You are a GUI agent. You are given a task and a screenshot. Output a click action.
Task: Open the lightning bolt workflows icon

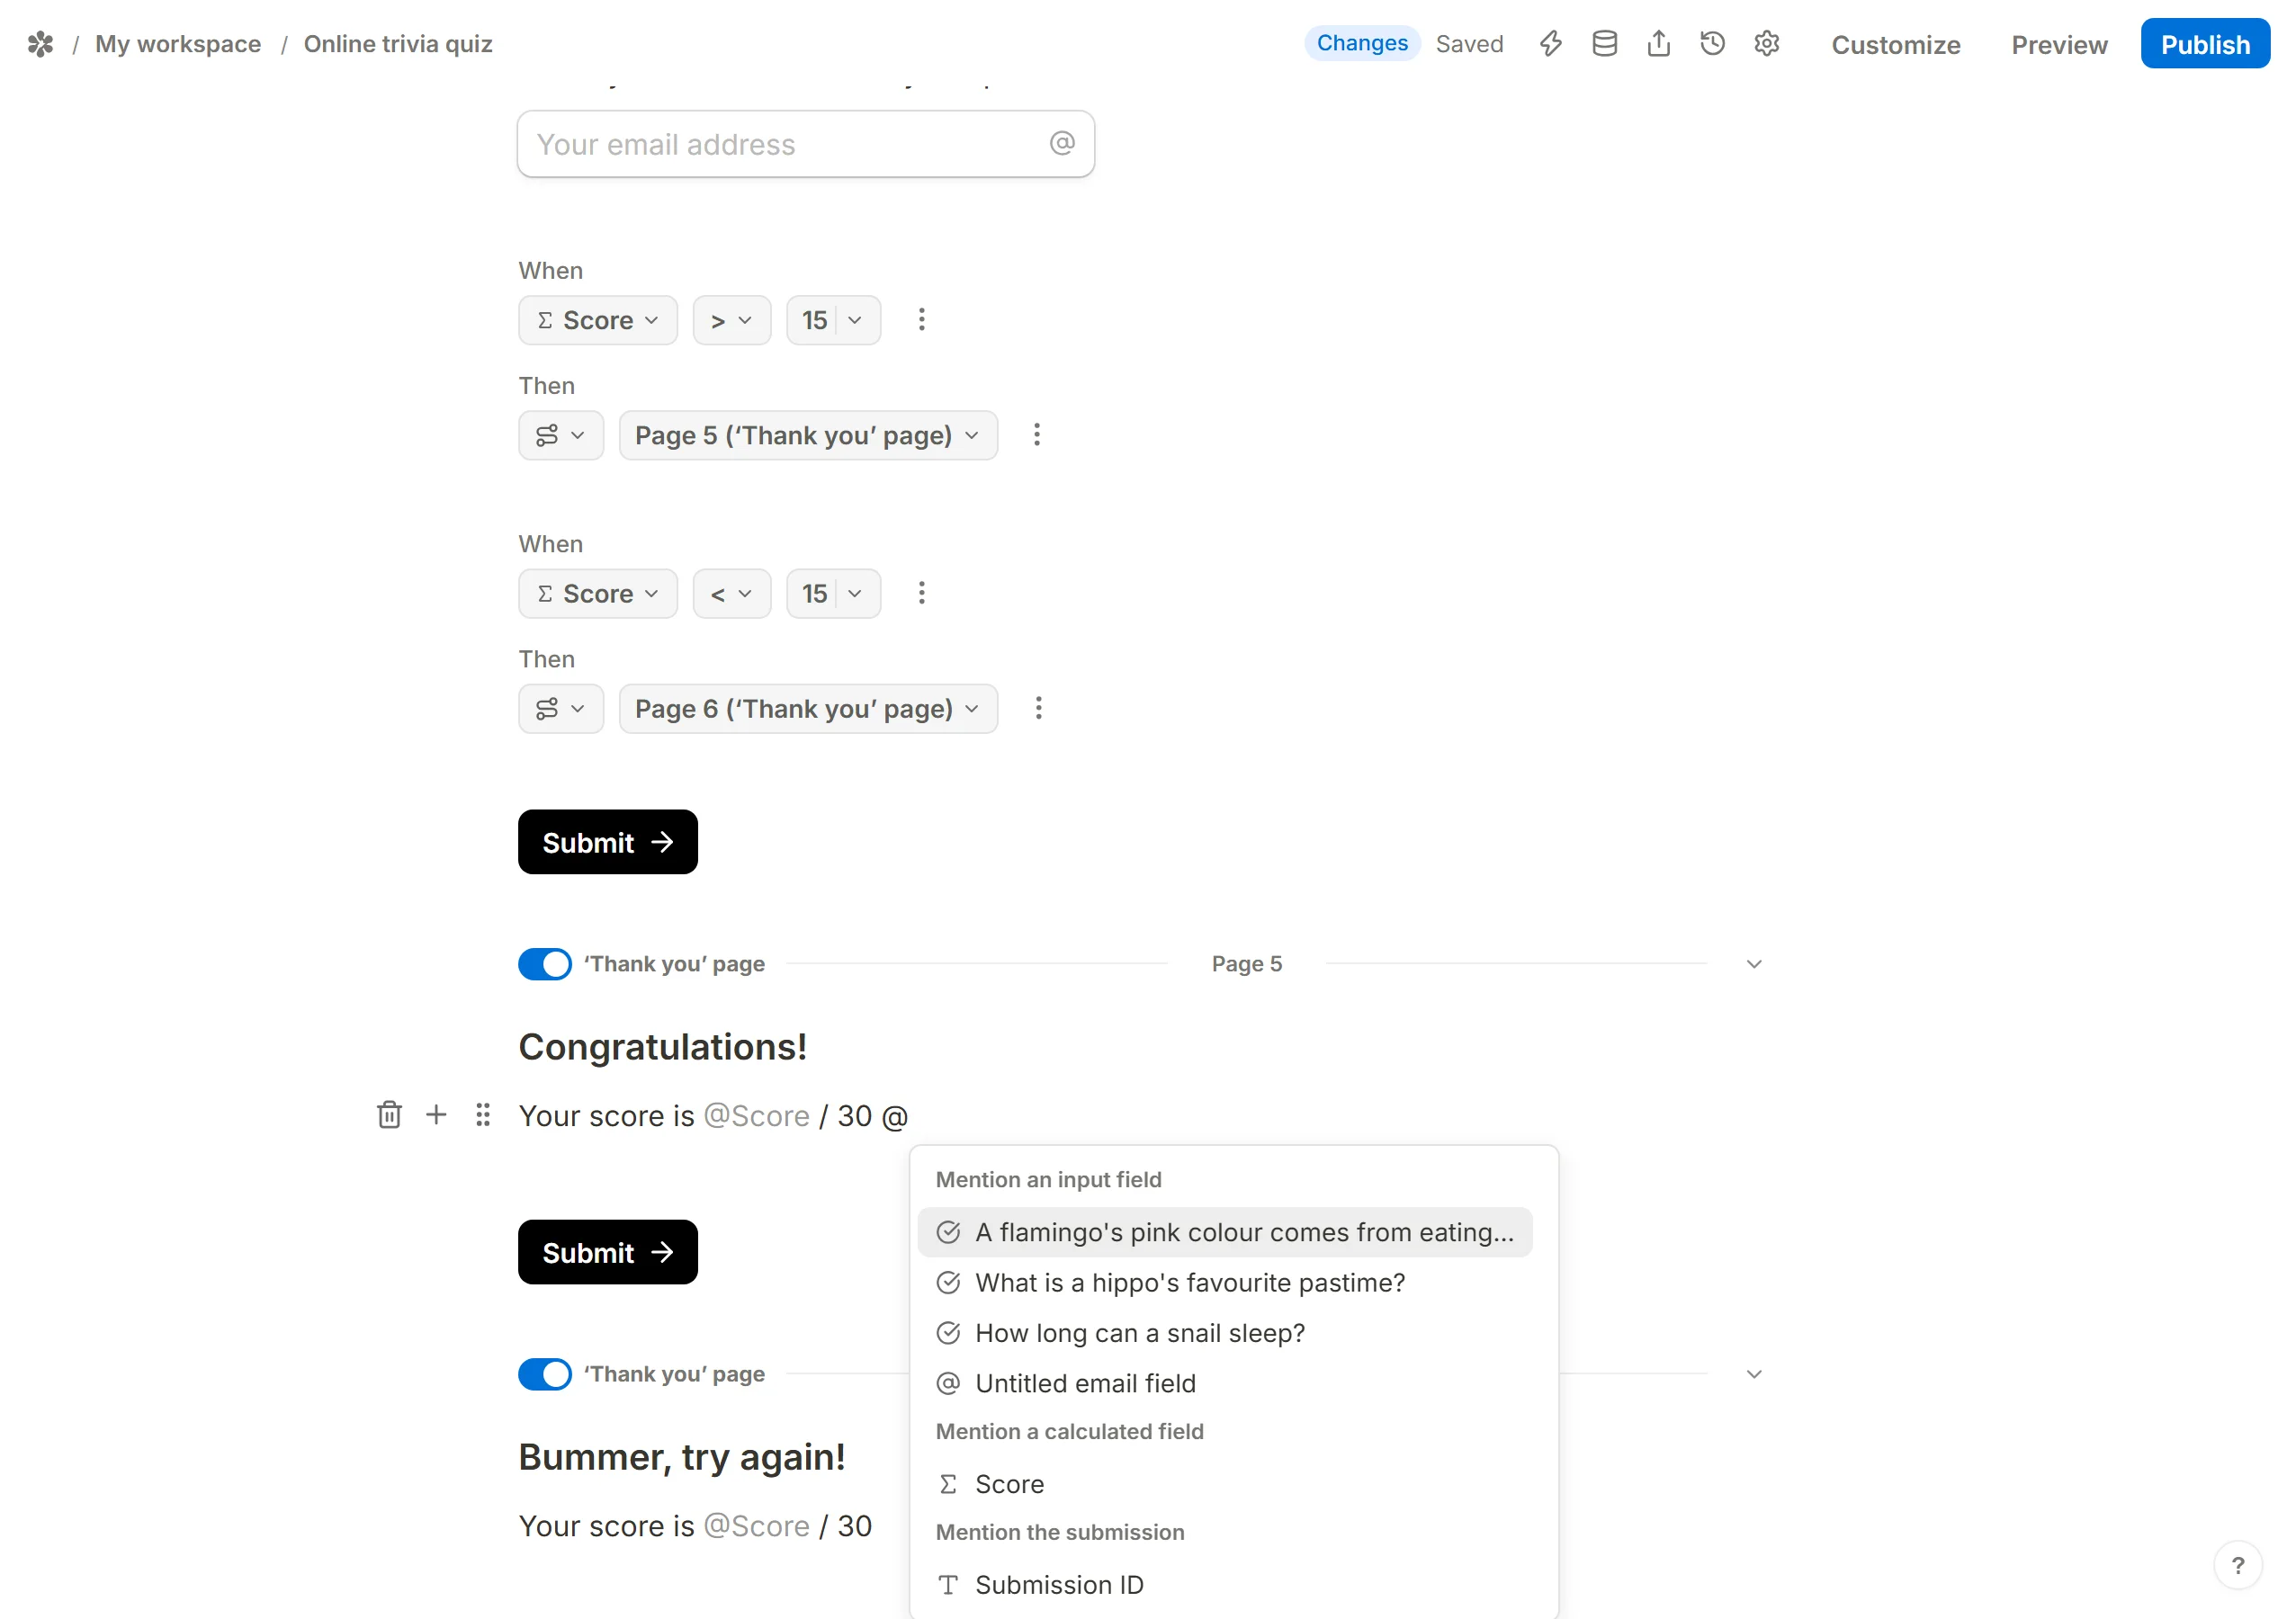1550,44
